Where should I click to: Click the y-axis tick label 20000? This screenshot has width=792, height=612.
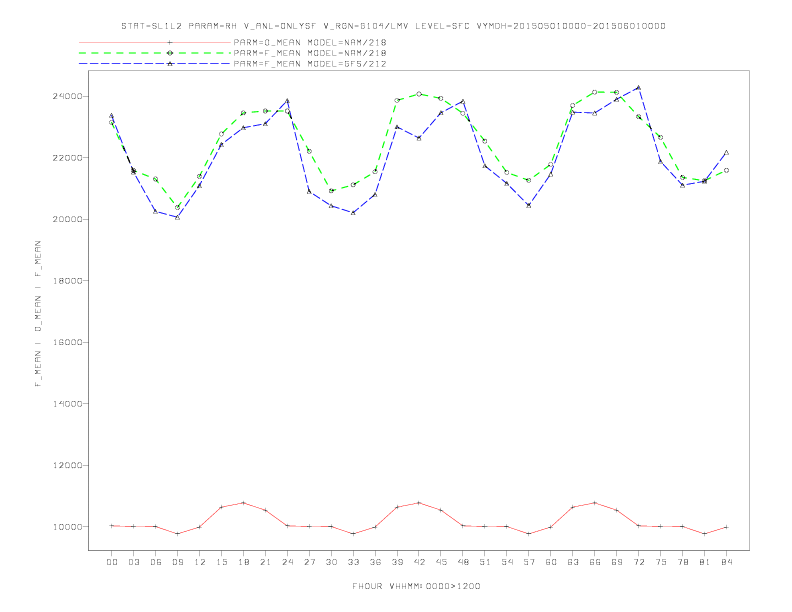(68, 220)
